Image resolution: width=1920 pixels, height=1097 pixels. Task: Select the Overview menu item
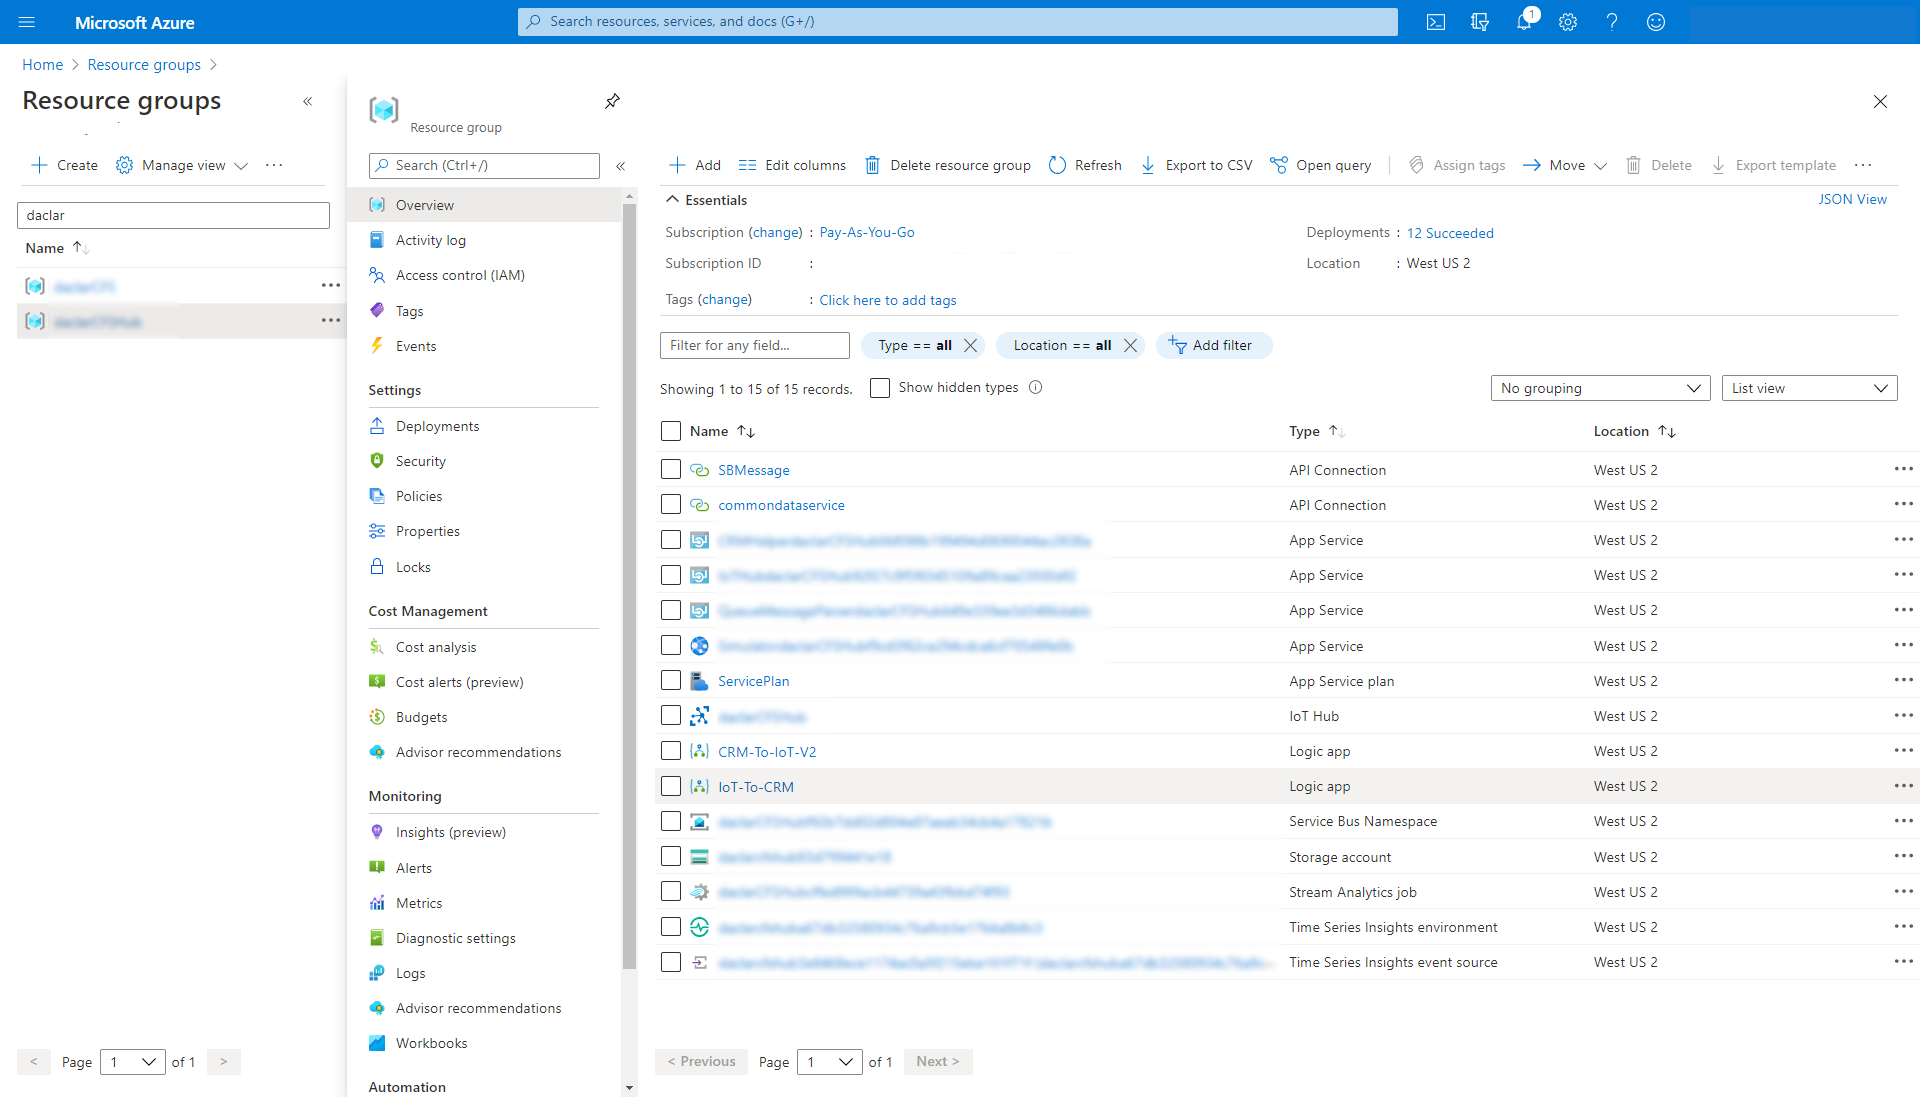tap(425, 204)
